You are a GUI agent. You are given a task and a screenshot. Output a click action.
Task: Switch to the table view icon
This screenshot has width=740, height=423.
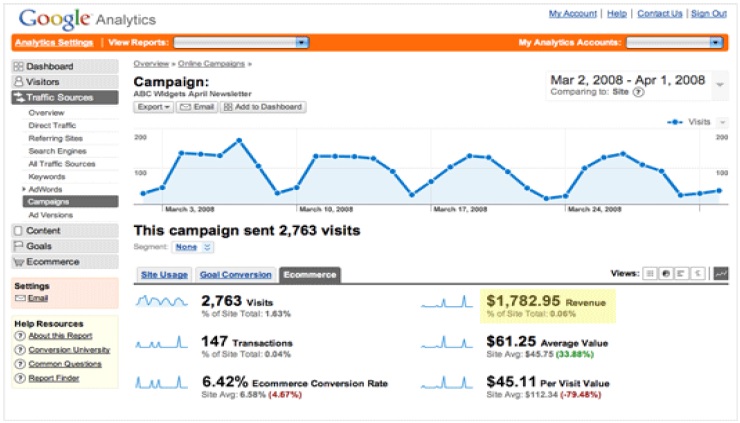[650, 273]
